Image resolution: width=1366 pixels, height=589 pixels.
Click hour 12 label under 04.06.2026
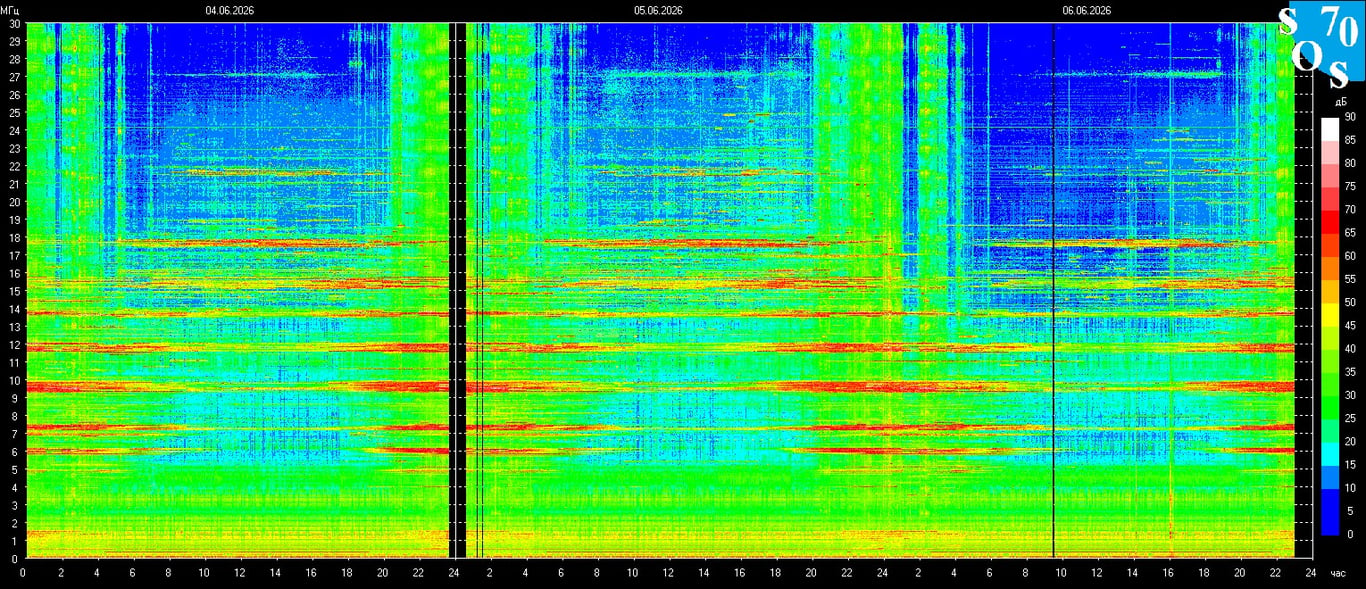(x=239, y=573)
